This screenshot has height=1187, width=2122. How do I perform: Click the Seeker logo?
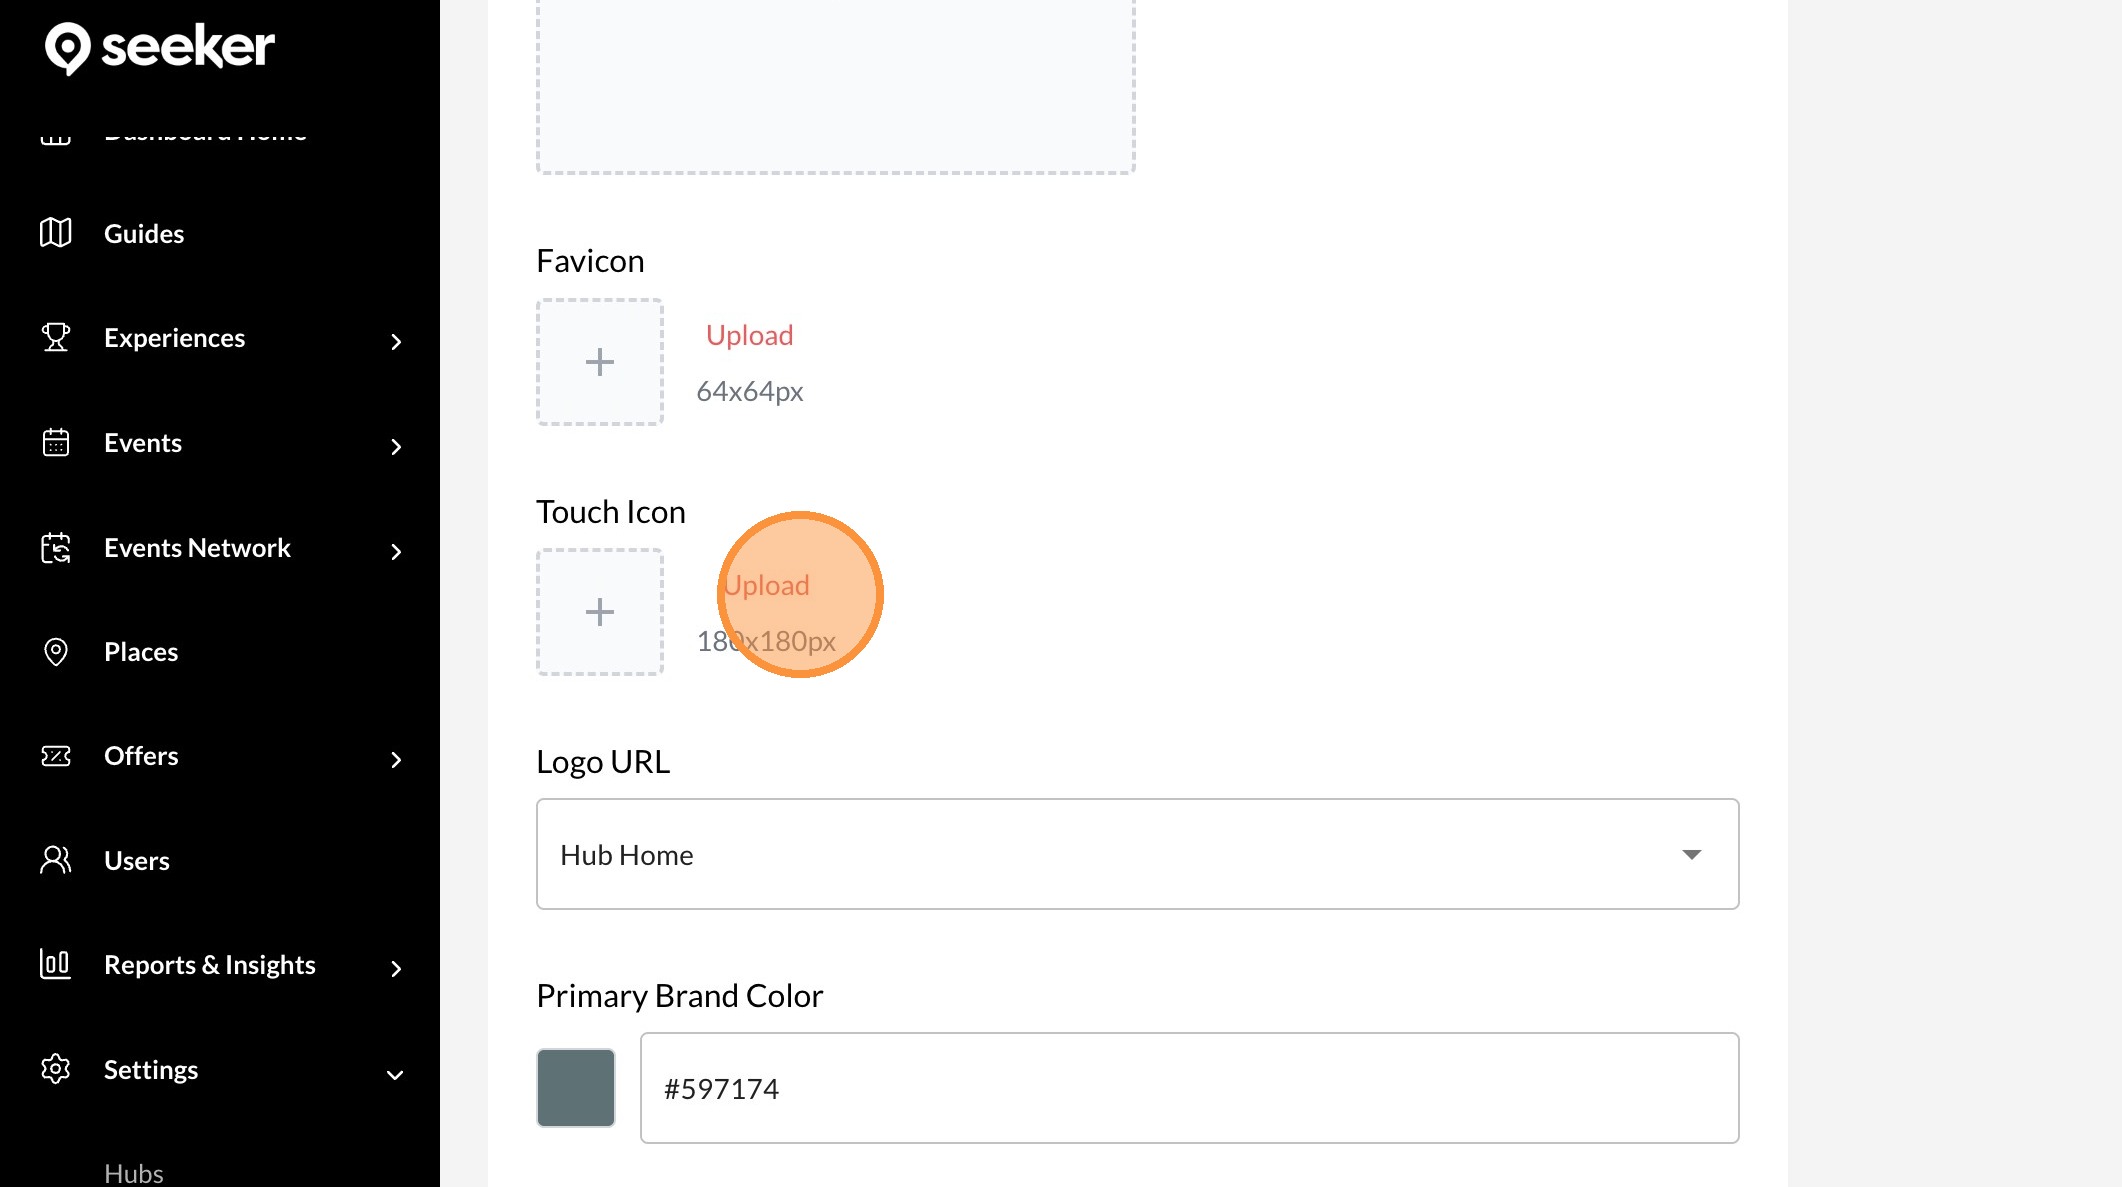point(160,47)
